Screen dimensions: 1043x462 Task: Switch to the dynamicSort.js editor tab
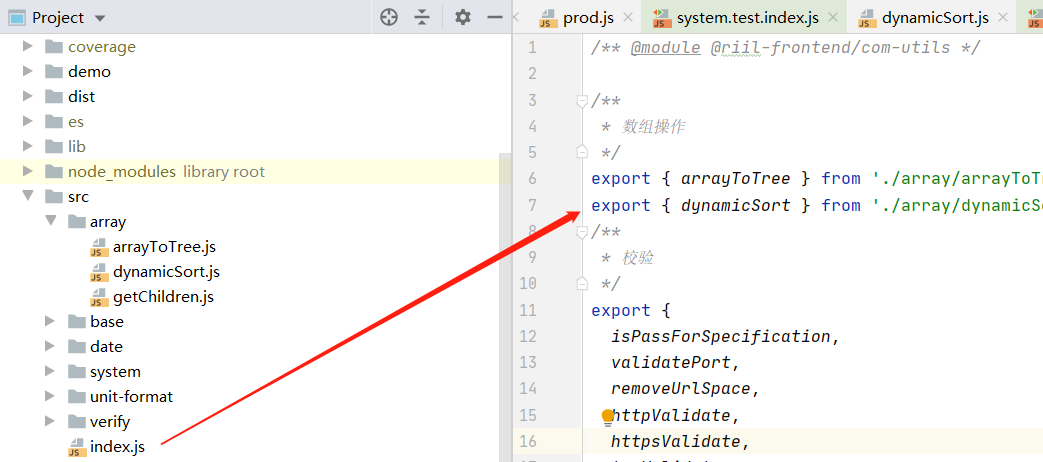pyautogui.click(x=934, y=18)
